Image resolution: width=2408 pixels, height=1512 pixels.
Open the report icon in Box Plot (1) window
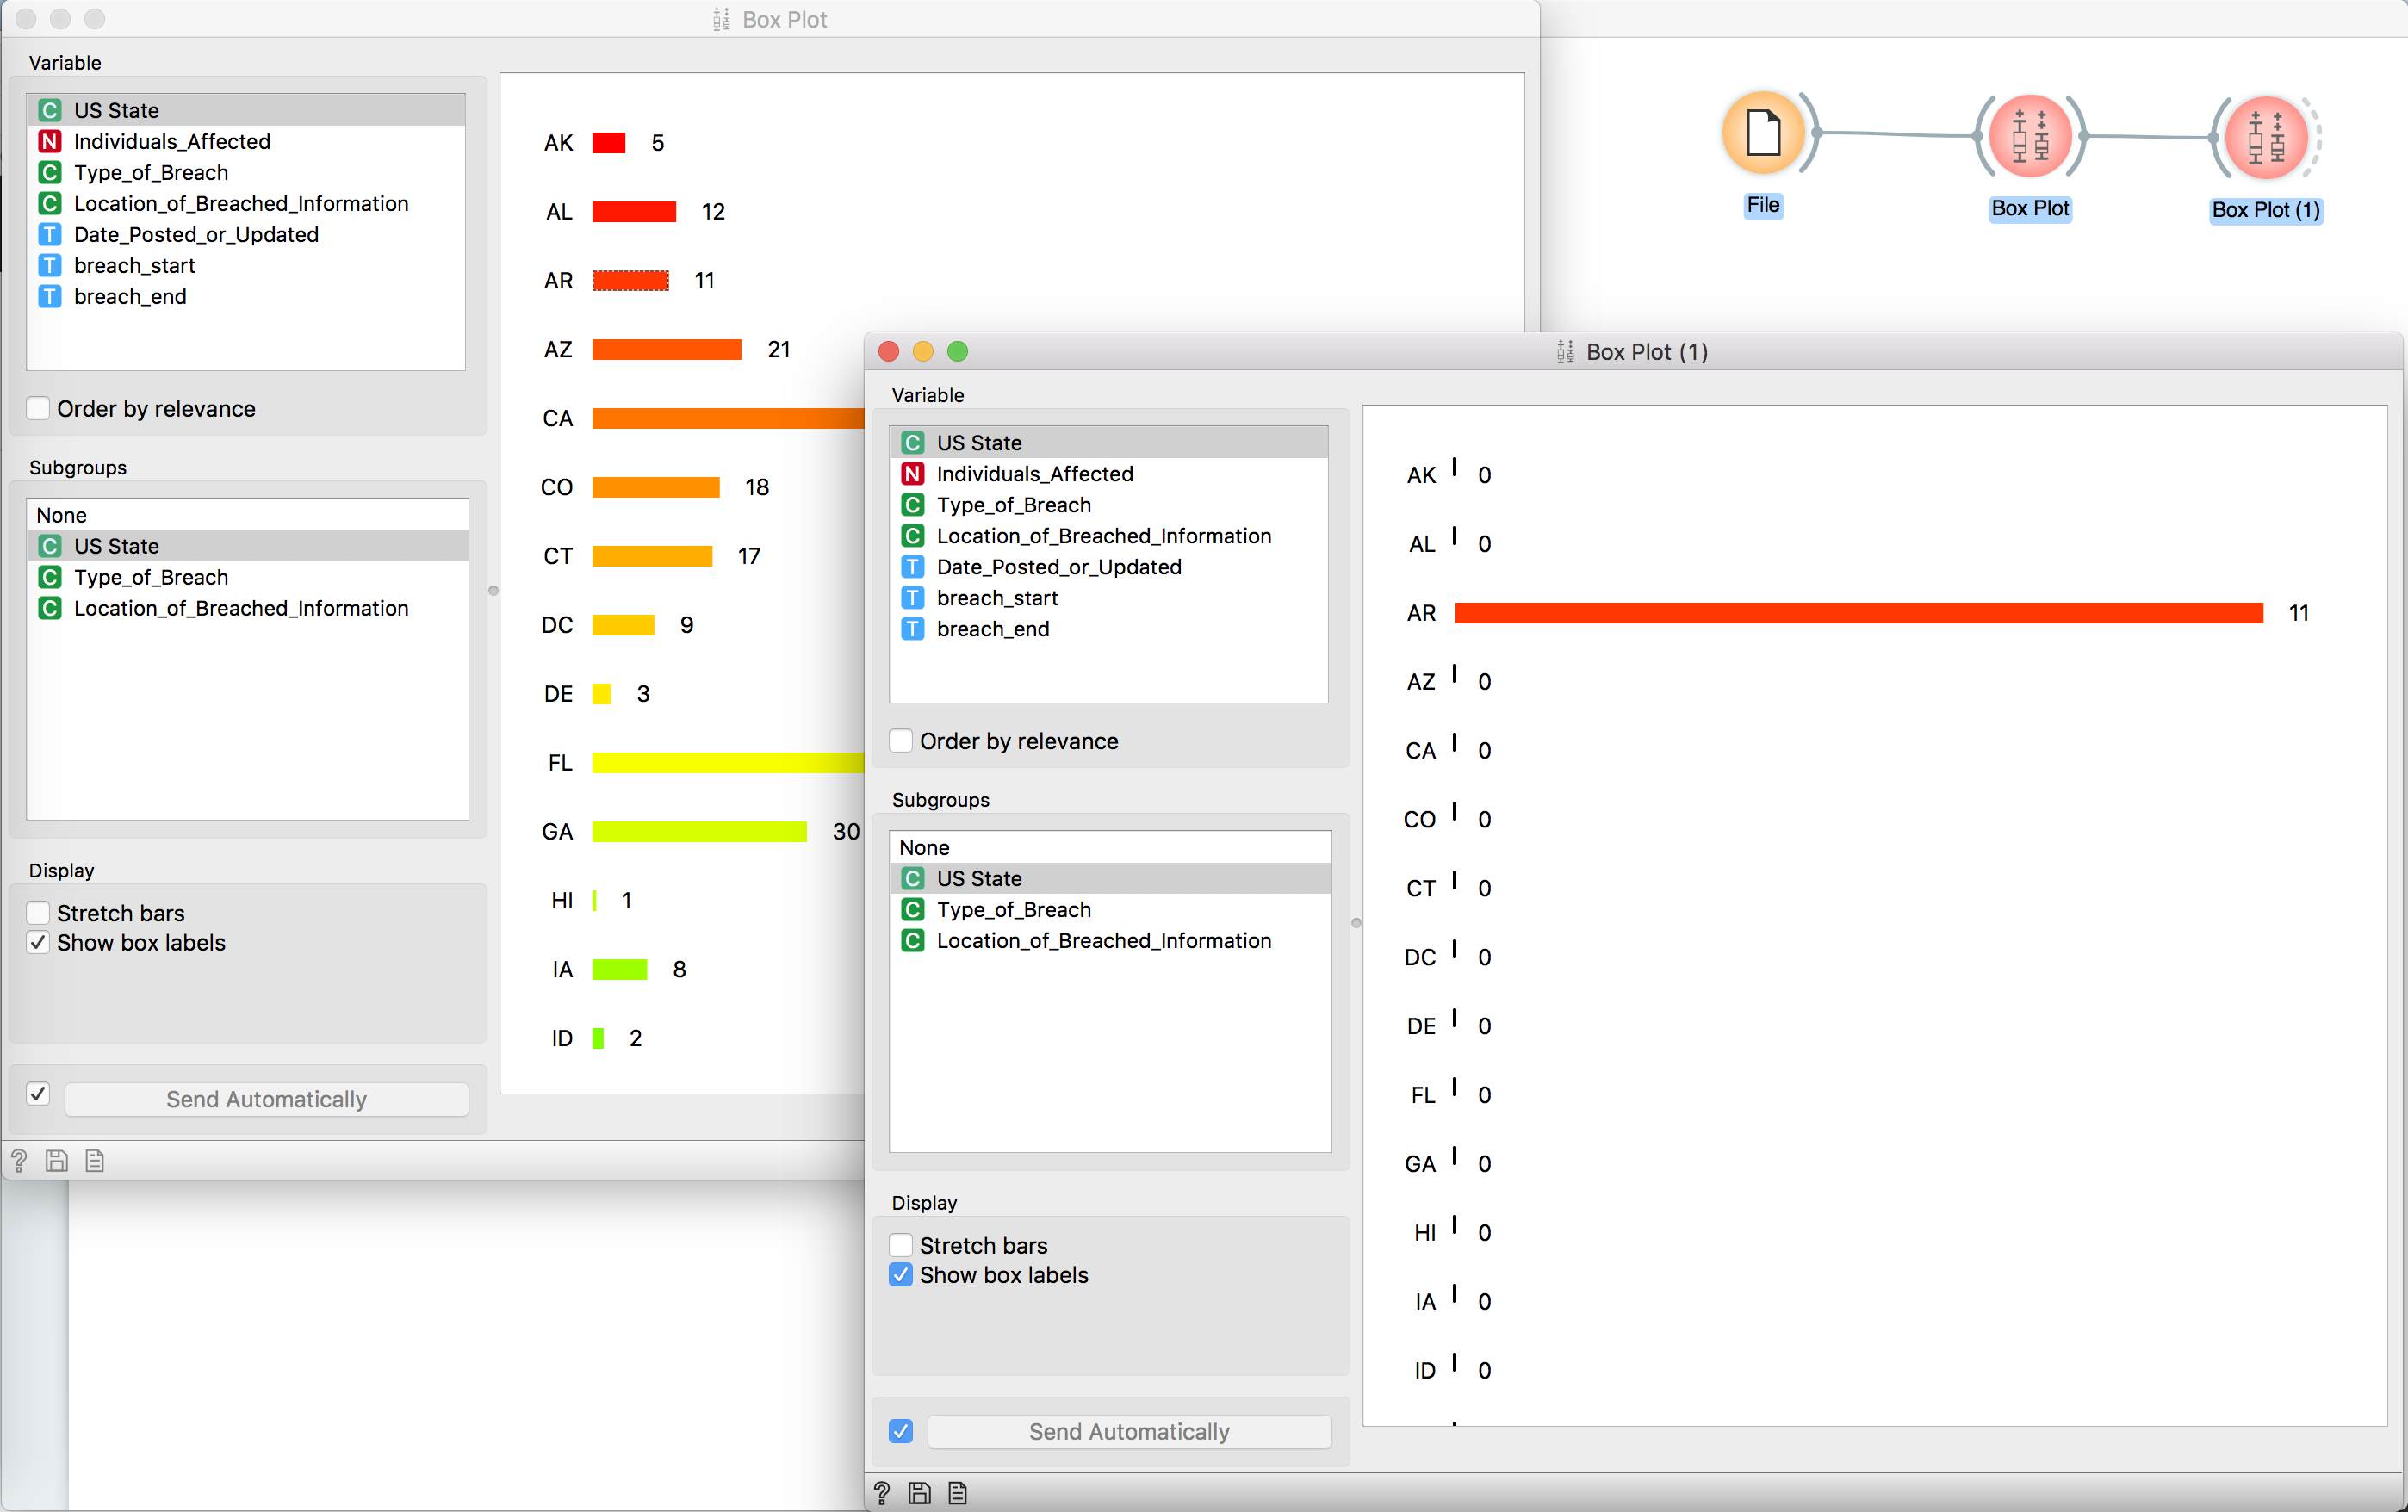957,1492
